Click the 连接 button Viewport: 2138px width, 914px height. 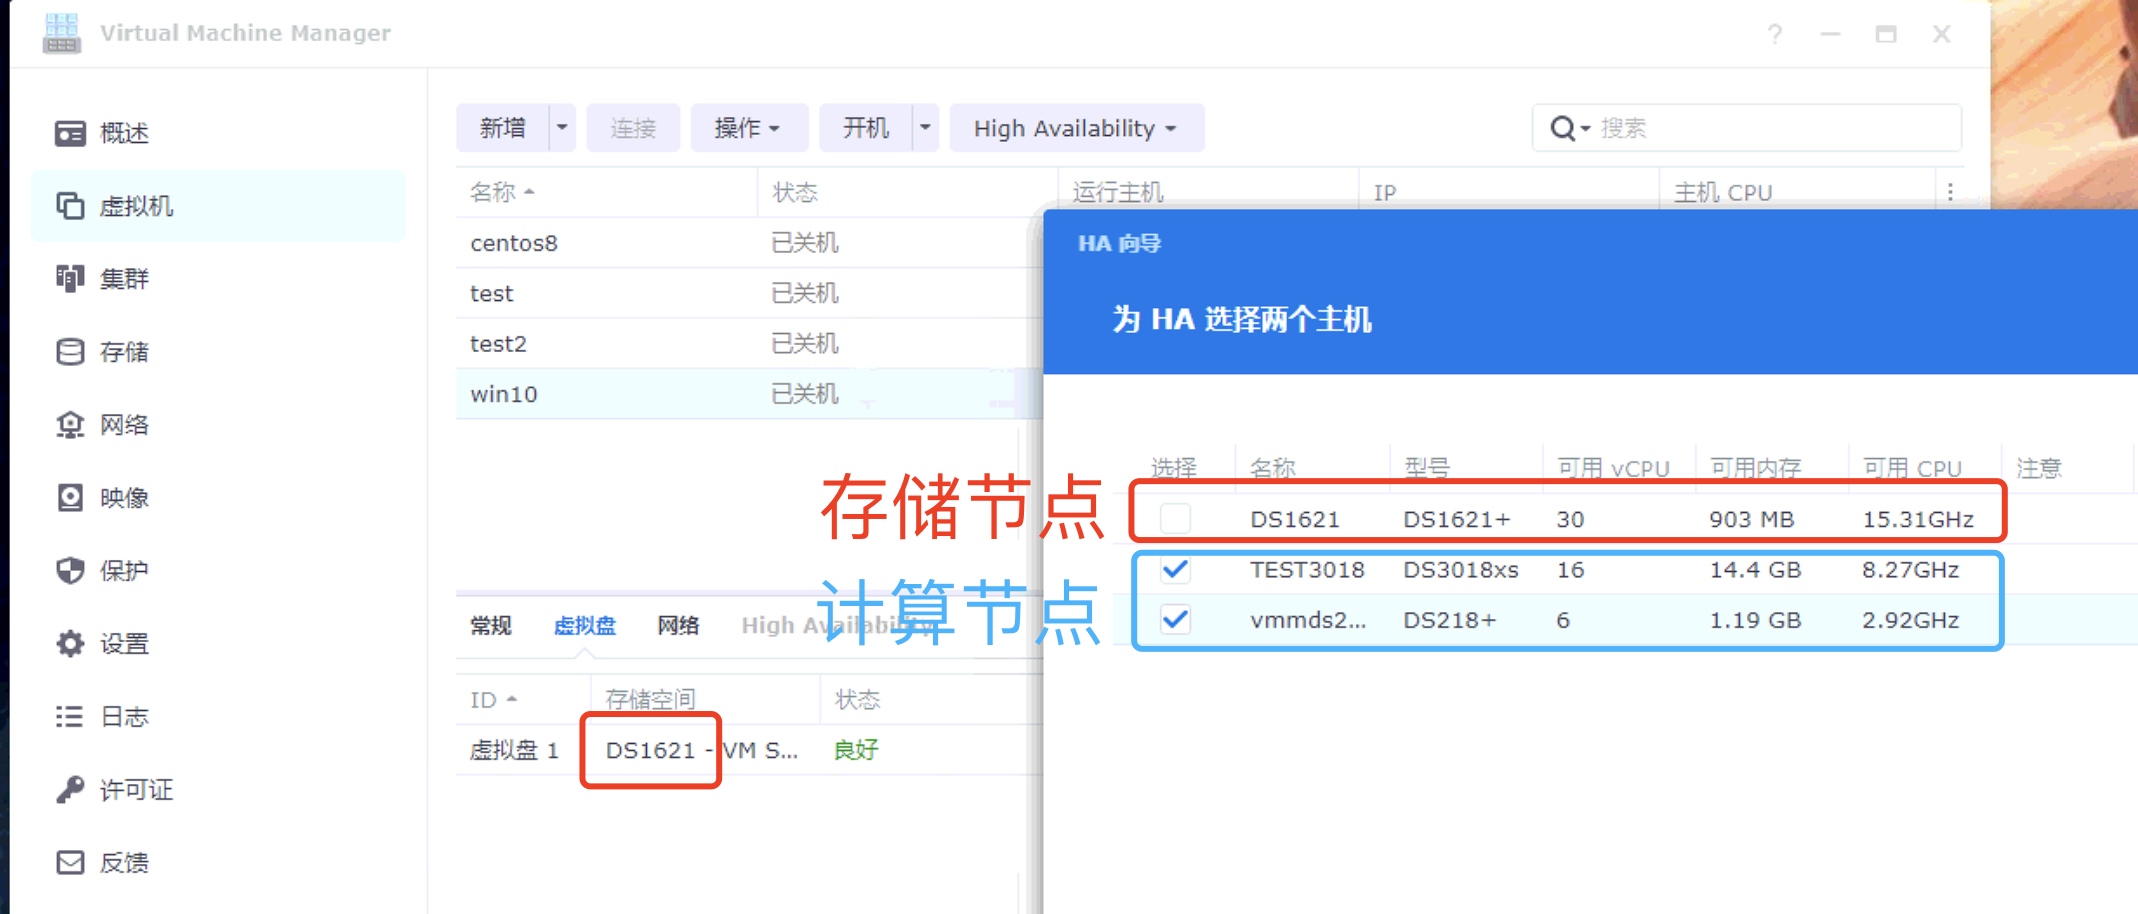(633, 128)
